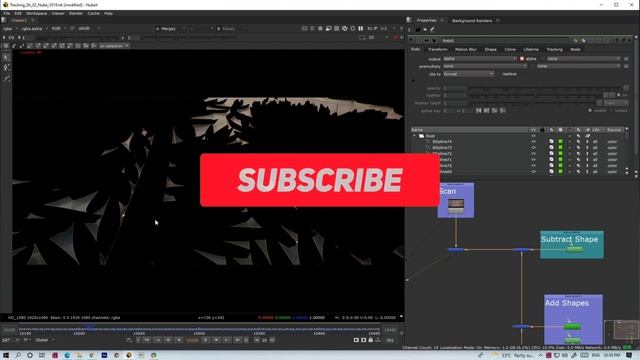Click the Scan node thumbnail

(x=456, y=205)
